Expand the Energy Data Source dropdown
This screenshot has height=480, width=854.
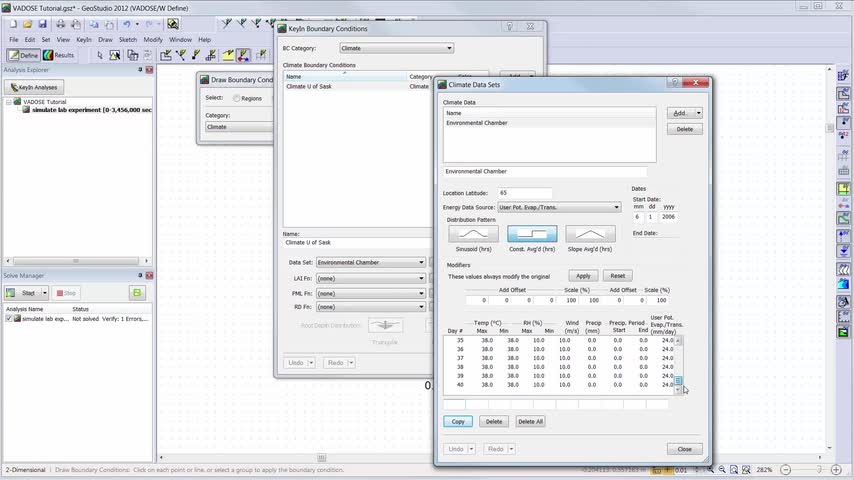click(558, 208)
